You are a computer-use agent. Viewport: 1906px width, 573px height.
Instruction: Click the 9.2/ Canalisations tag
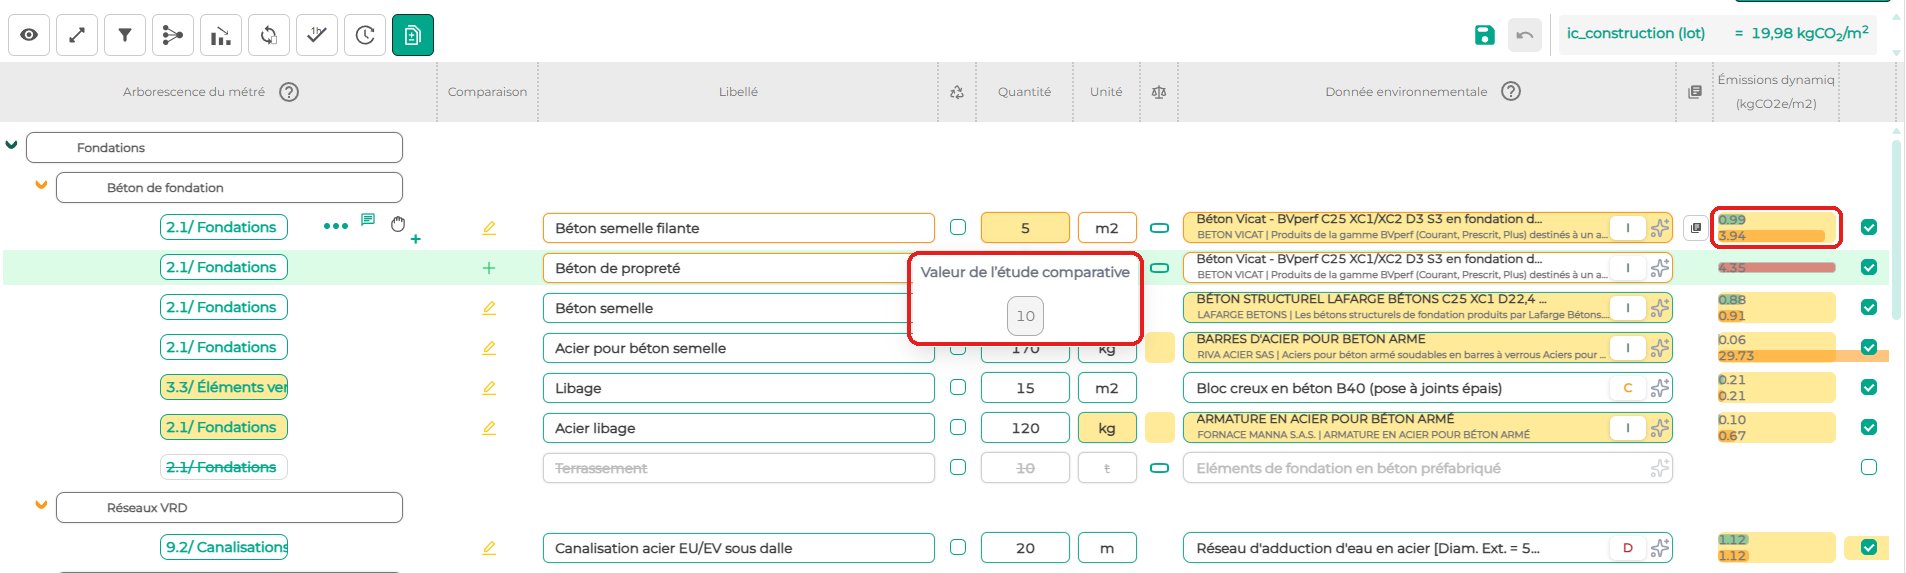coord(224,547)
